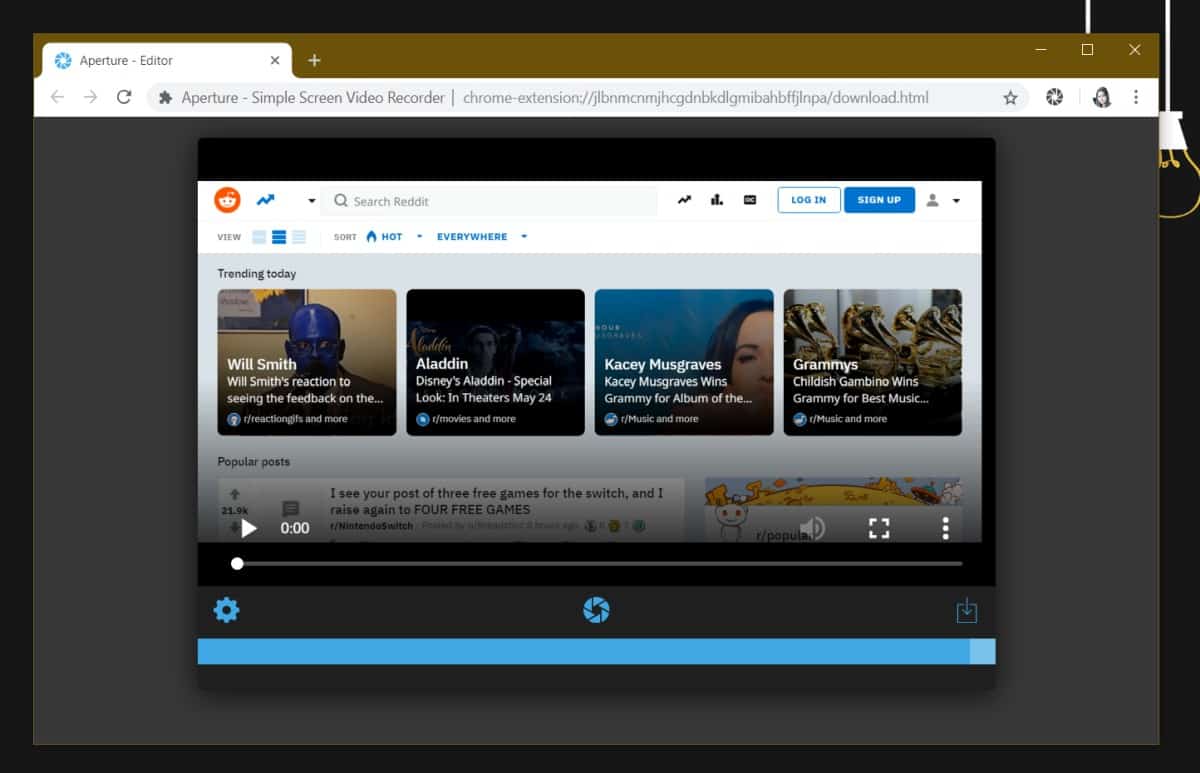Click the light-blue end handle of trim bar
The height and width of the screenshot is (773, 1200).
(x=983, y=651)
